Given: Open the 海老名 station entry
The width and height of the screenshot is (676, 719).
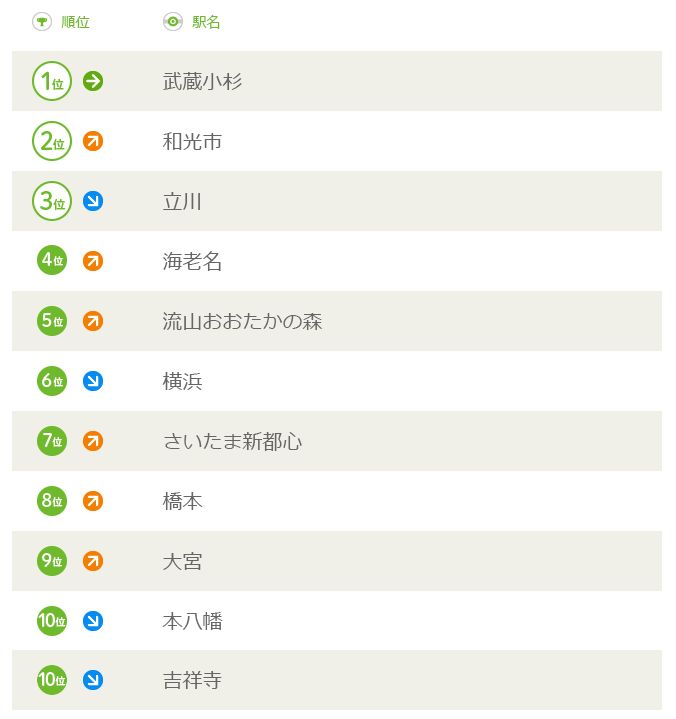Looking at the screenshot, I should [192, 261].
